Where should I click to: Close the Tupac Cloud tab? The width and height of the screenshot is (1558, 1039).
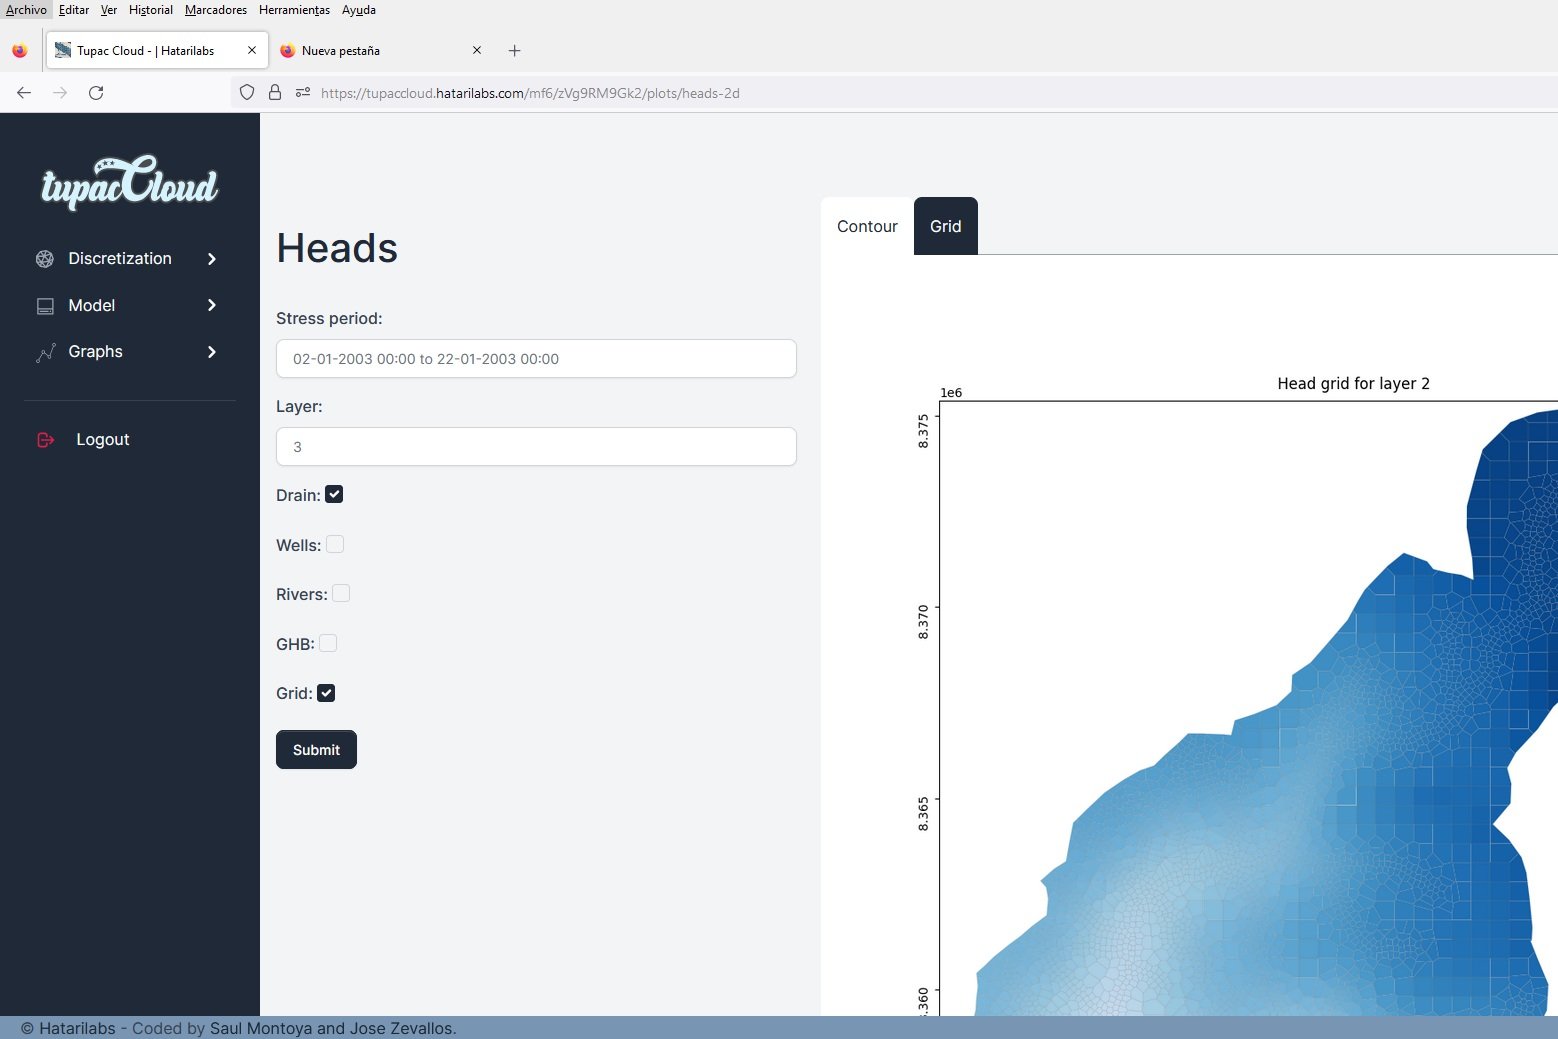[252, 50]
